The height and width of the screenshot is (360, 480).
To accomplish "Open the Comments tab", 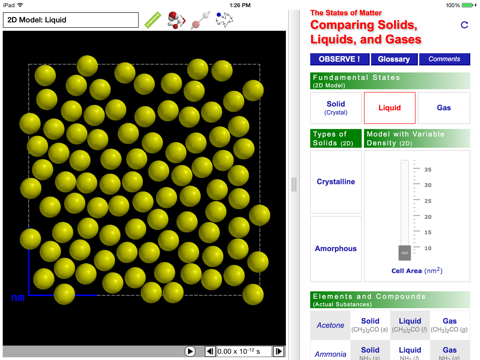I will point(444,59).
